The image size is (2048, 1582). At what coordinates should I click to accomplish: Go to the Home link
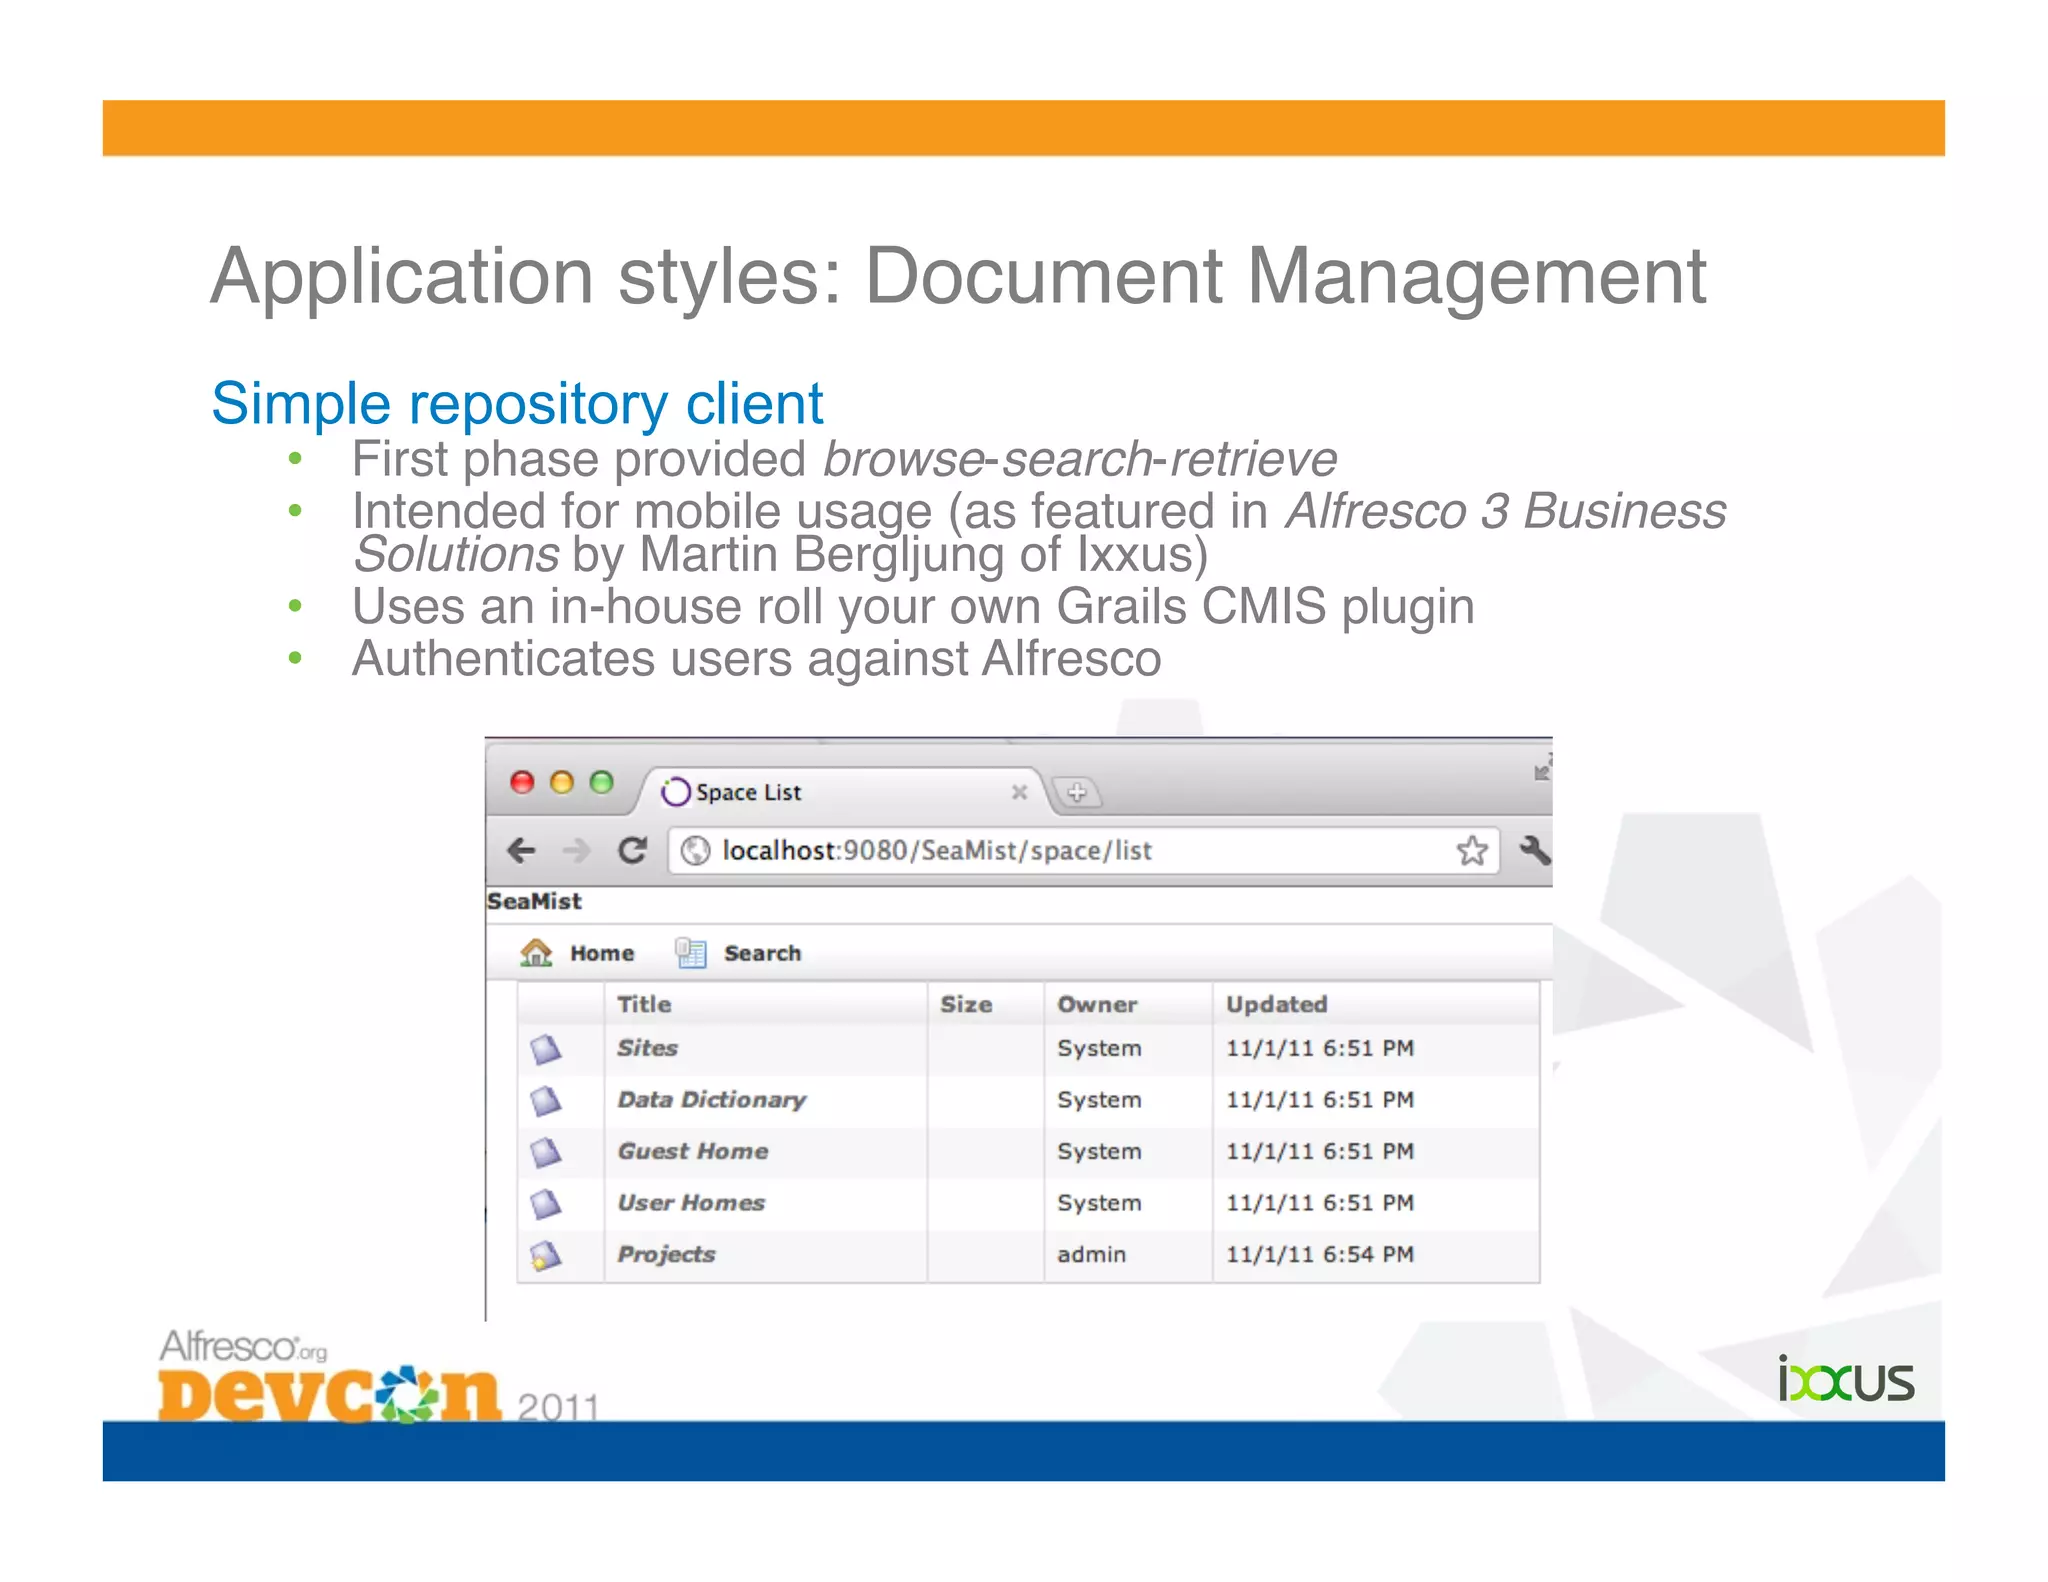tap(602, 954)
